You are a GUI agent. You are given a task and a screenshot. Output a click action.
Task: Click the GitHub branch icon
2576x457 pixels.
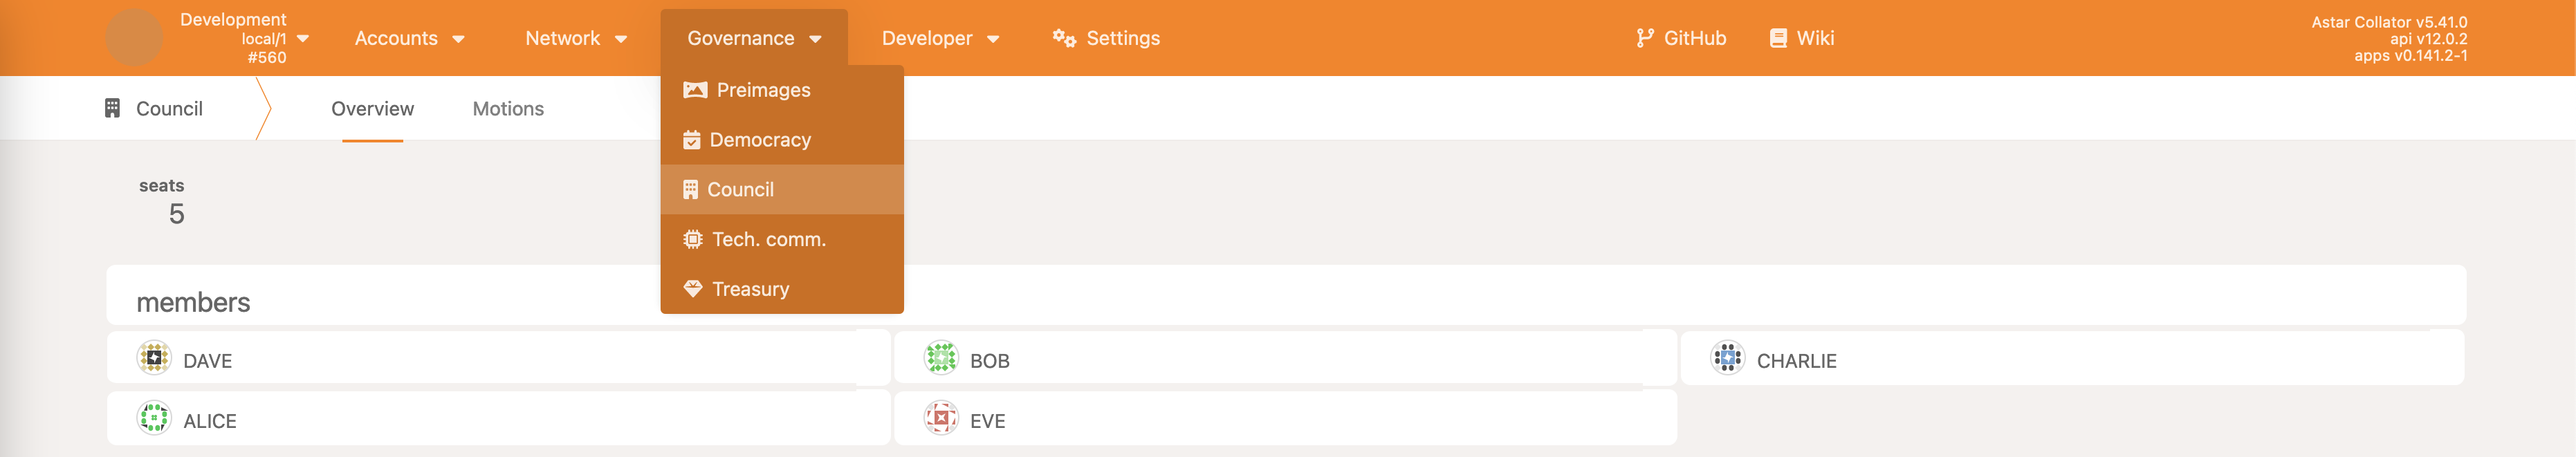(x=1644, y=38)
